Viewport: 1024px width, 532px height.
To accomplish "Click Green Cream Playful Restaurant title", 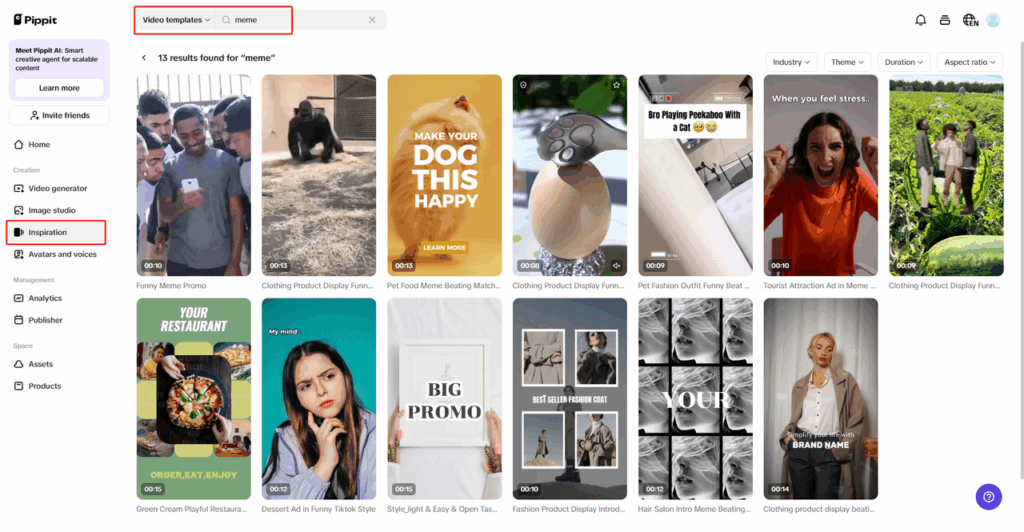I will (x=191, y=509).
